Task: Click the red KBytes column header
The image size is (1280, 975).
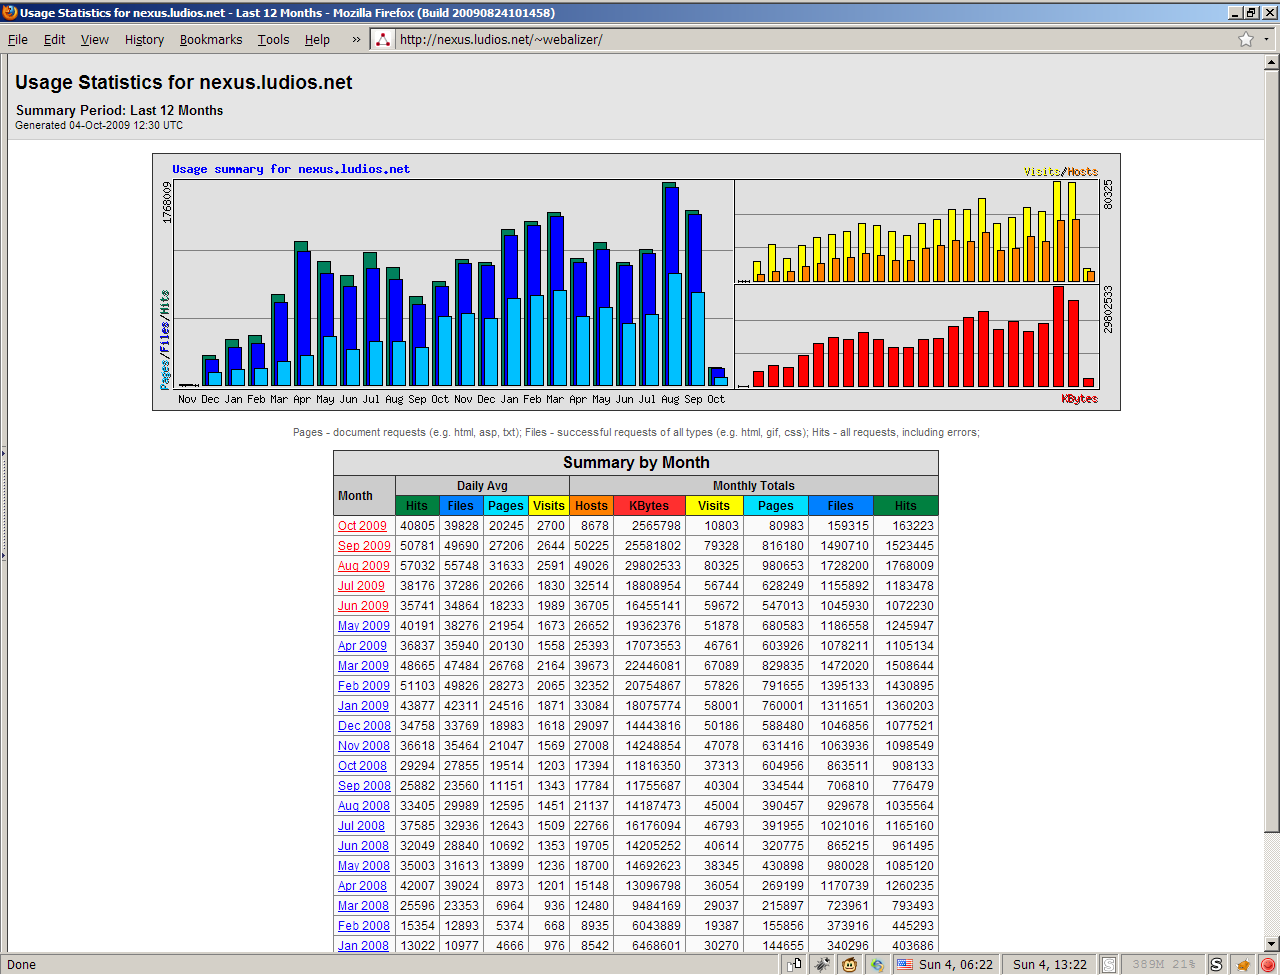Action: (649, 506)
